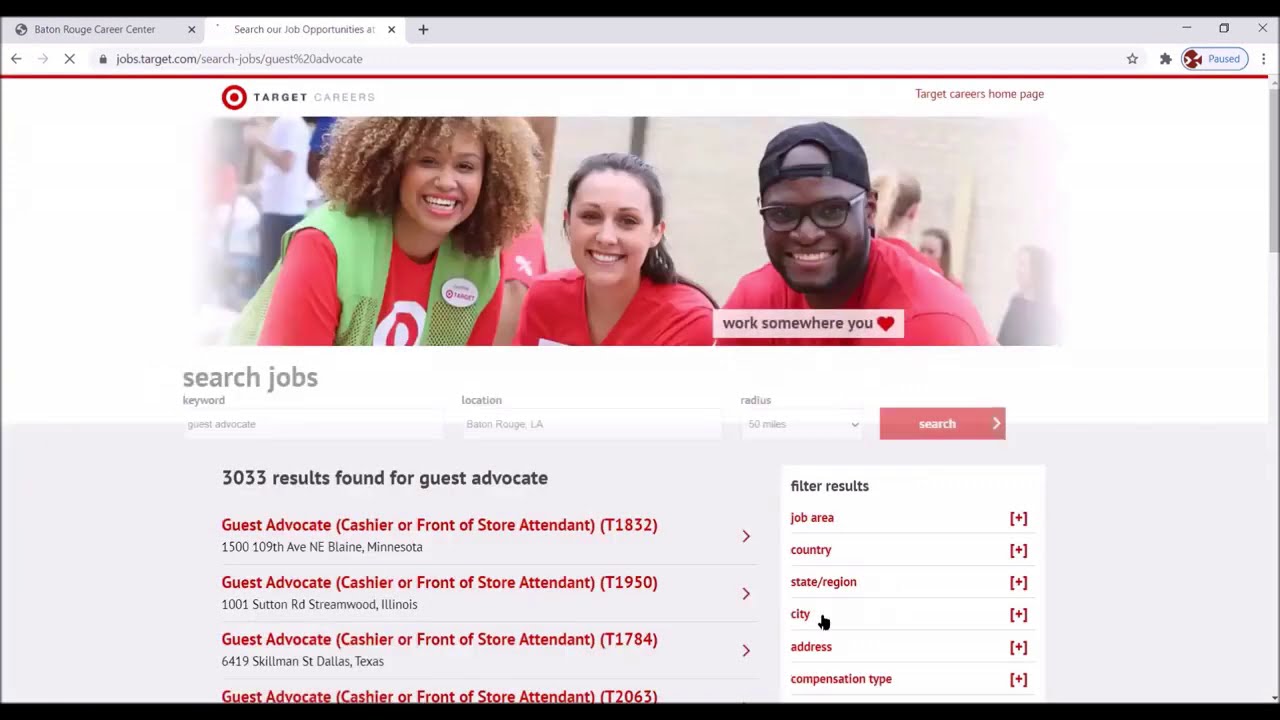Open the Chrome three-dot menu
The width and height of the screenshot is (1280, 720).
pos(1263,59)
